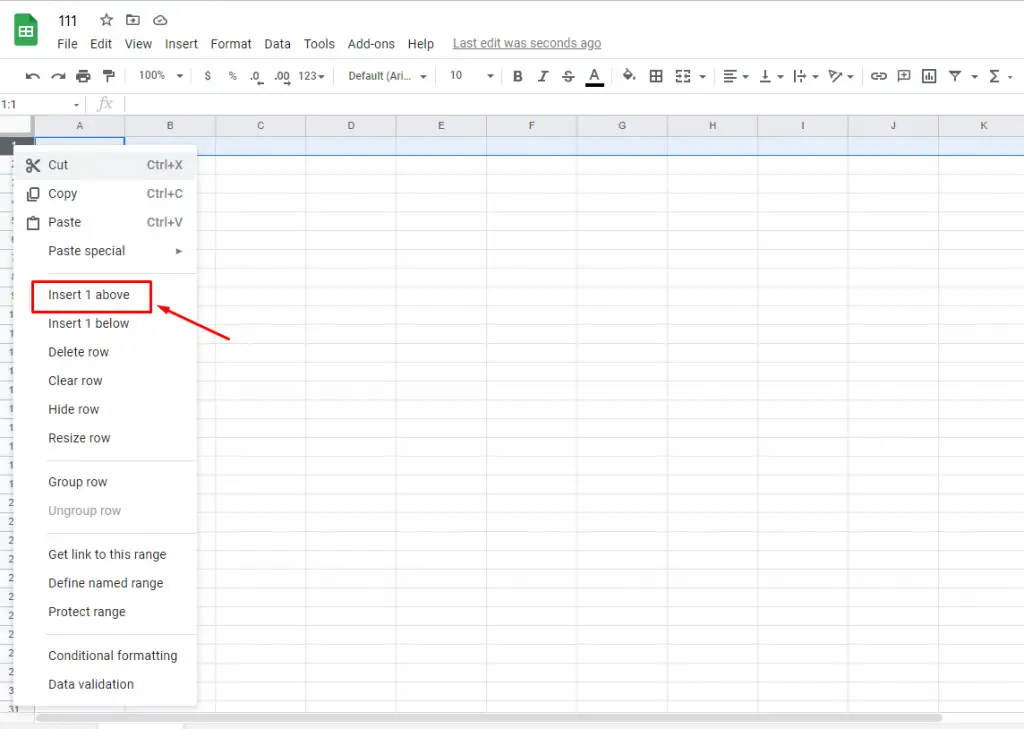Insert a chart from toolbar
The image size is (1024, 729).
click(x=929, y=76)
